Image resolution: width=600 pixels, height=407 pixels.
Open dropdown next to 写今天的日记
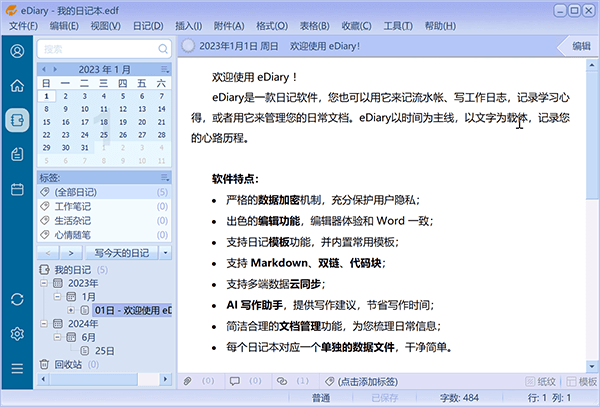165,253
